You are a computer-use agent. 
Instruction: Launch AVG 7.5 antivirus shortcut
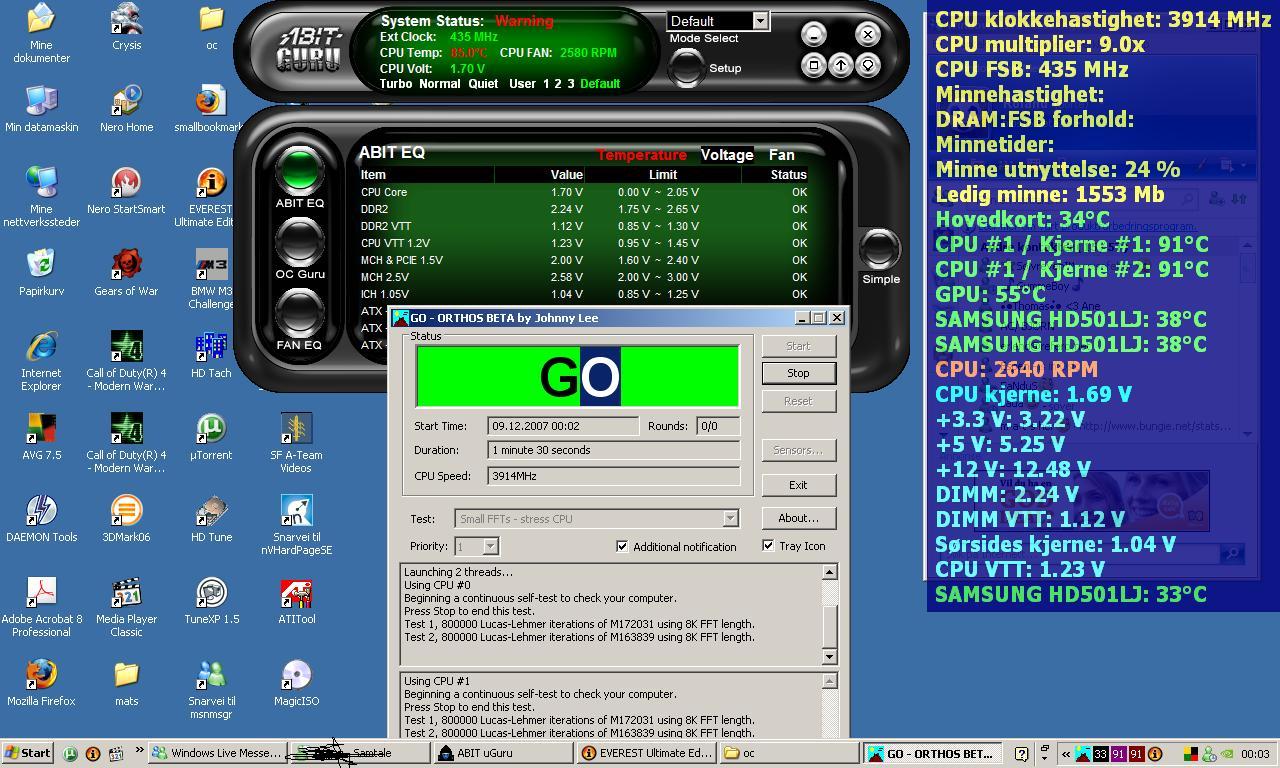click(41, 437)
